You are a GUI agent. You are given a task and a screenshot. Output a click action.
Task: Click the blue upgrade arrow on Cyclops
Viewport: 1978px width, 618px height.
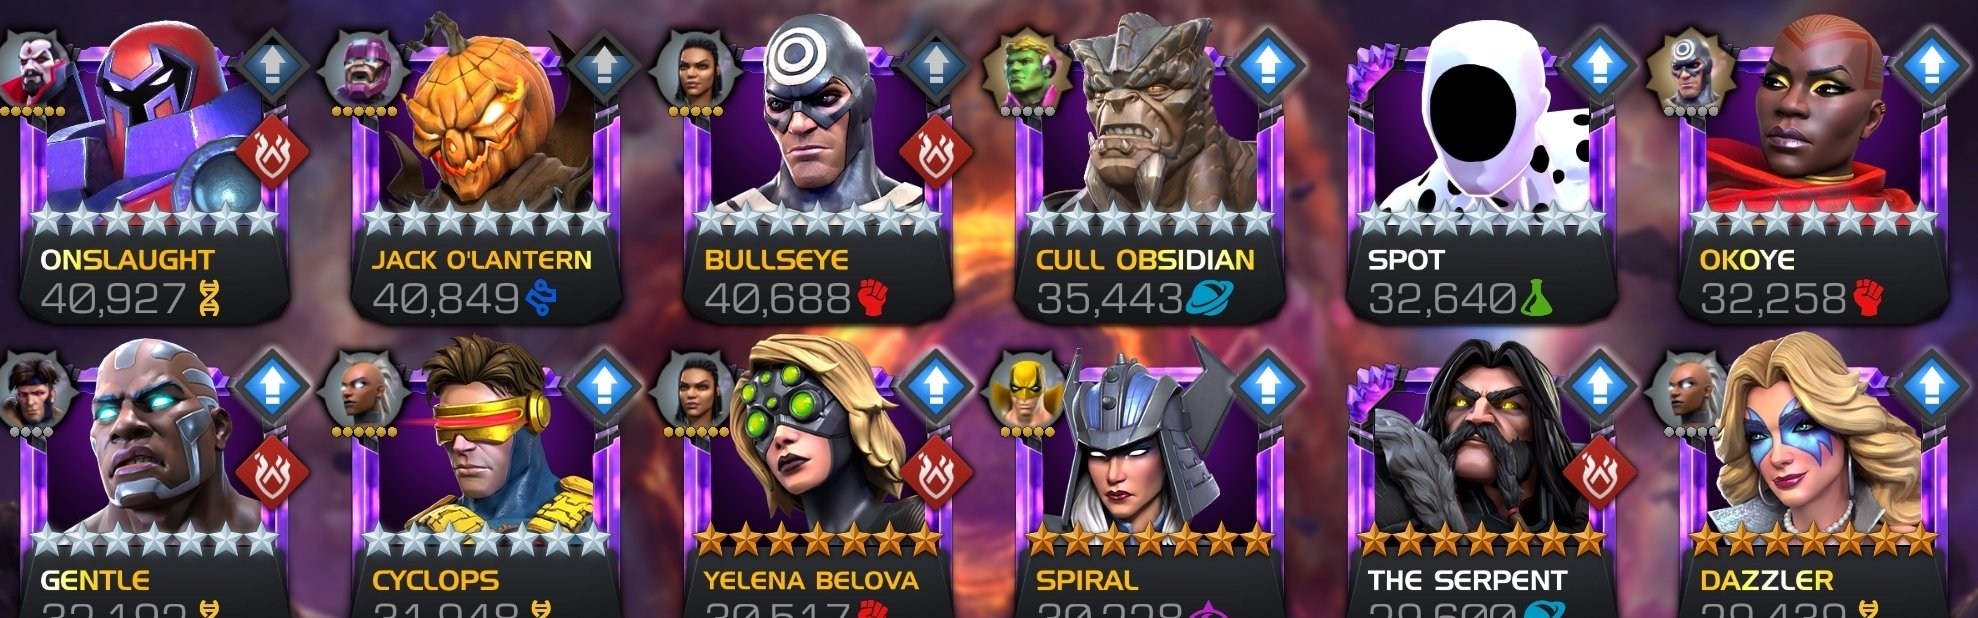point(603,385)
